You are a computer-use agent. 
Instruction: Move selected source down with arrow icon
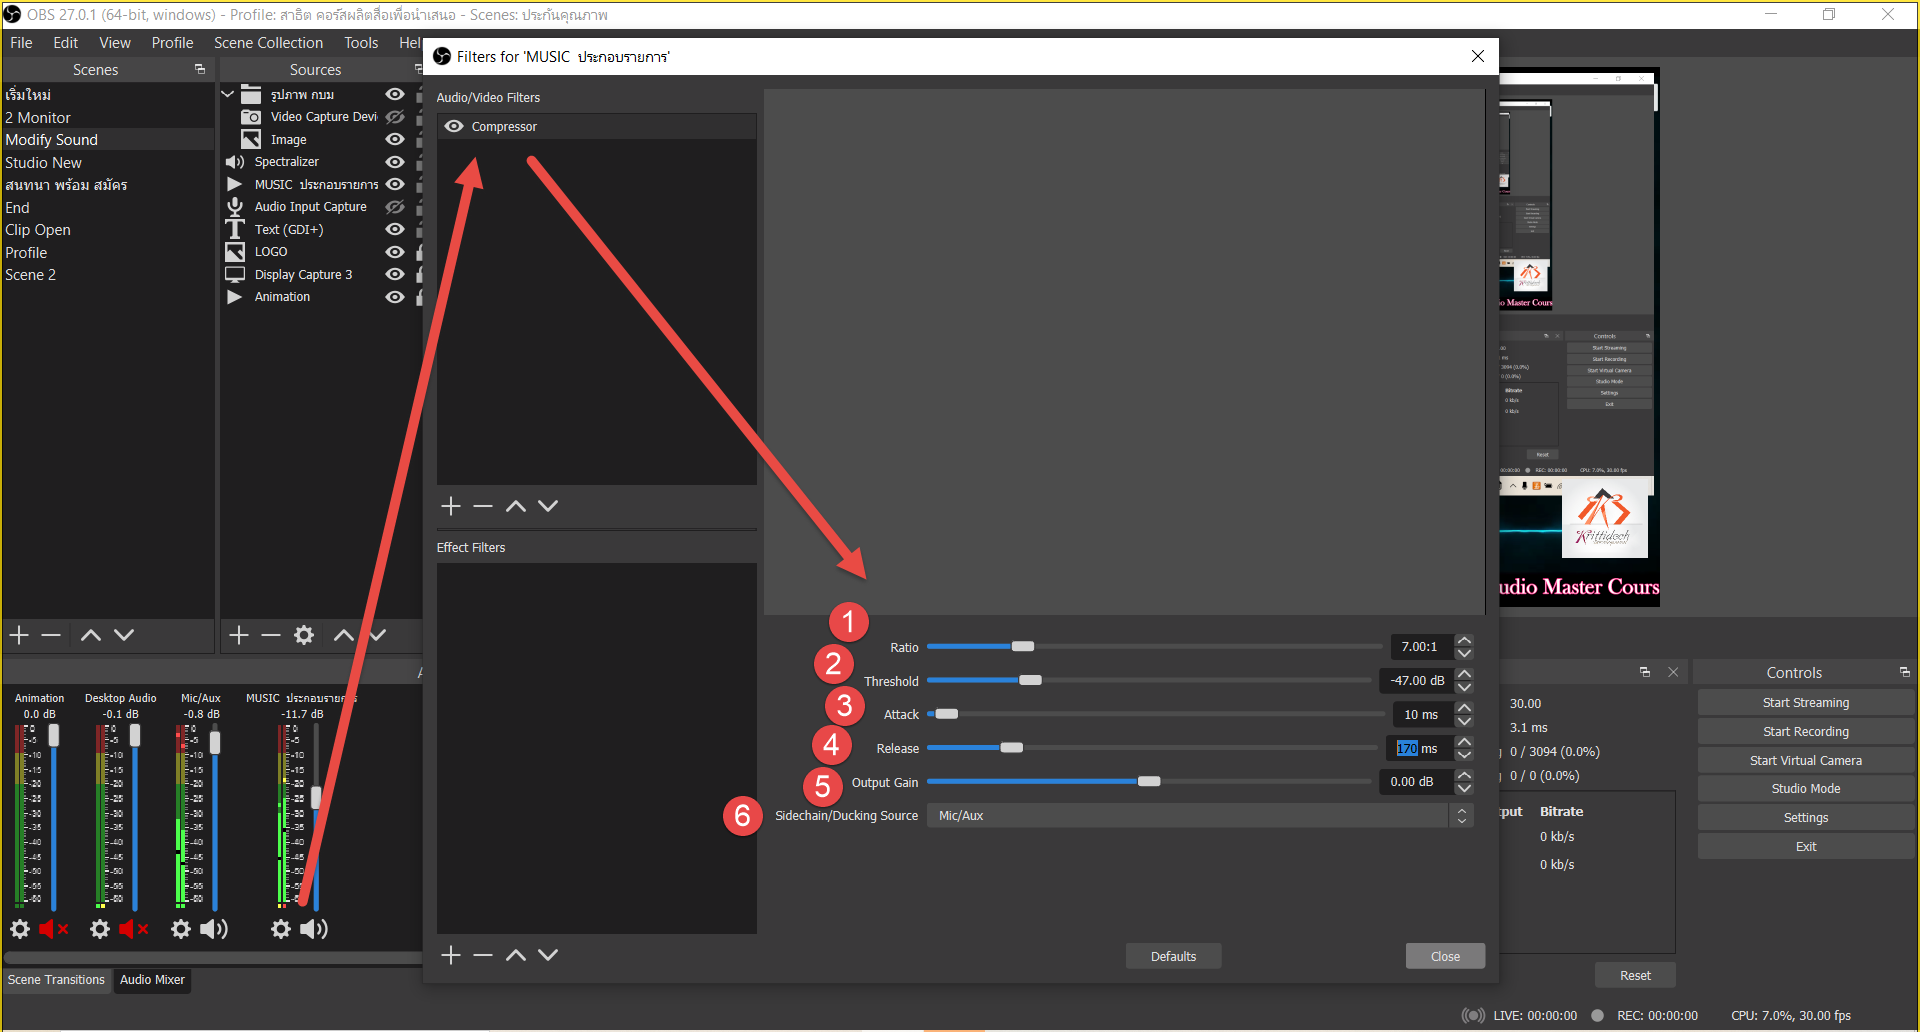pyautogui.click(x=377, y=634)
